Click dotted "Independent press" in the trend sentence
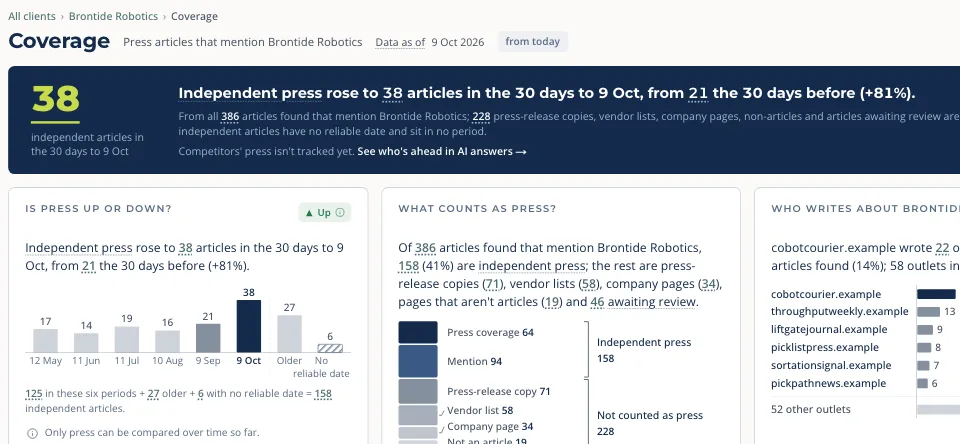 click(78, 248)
